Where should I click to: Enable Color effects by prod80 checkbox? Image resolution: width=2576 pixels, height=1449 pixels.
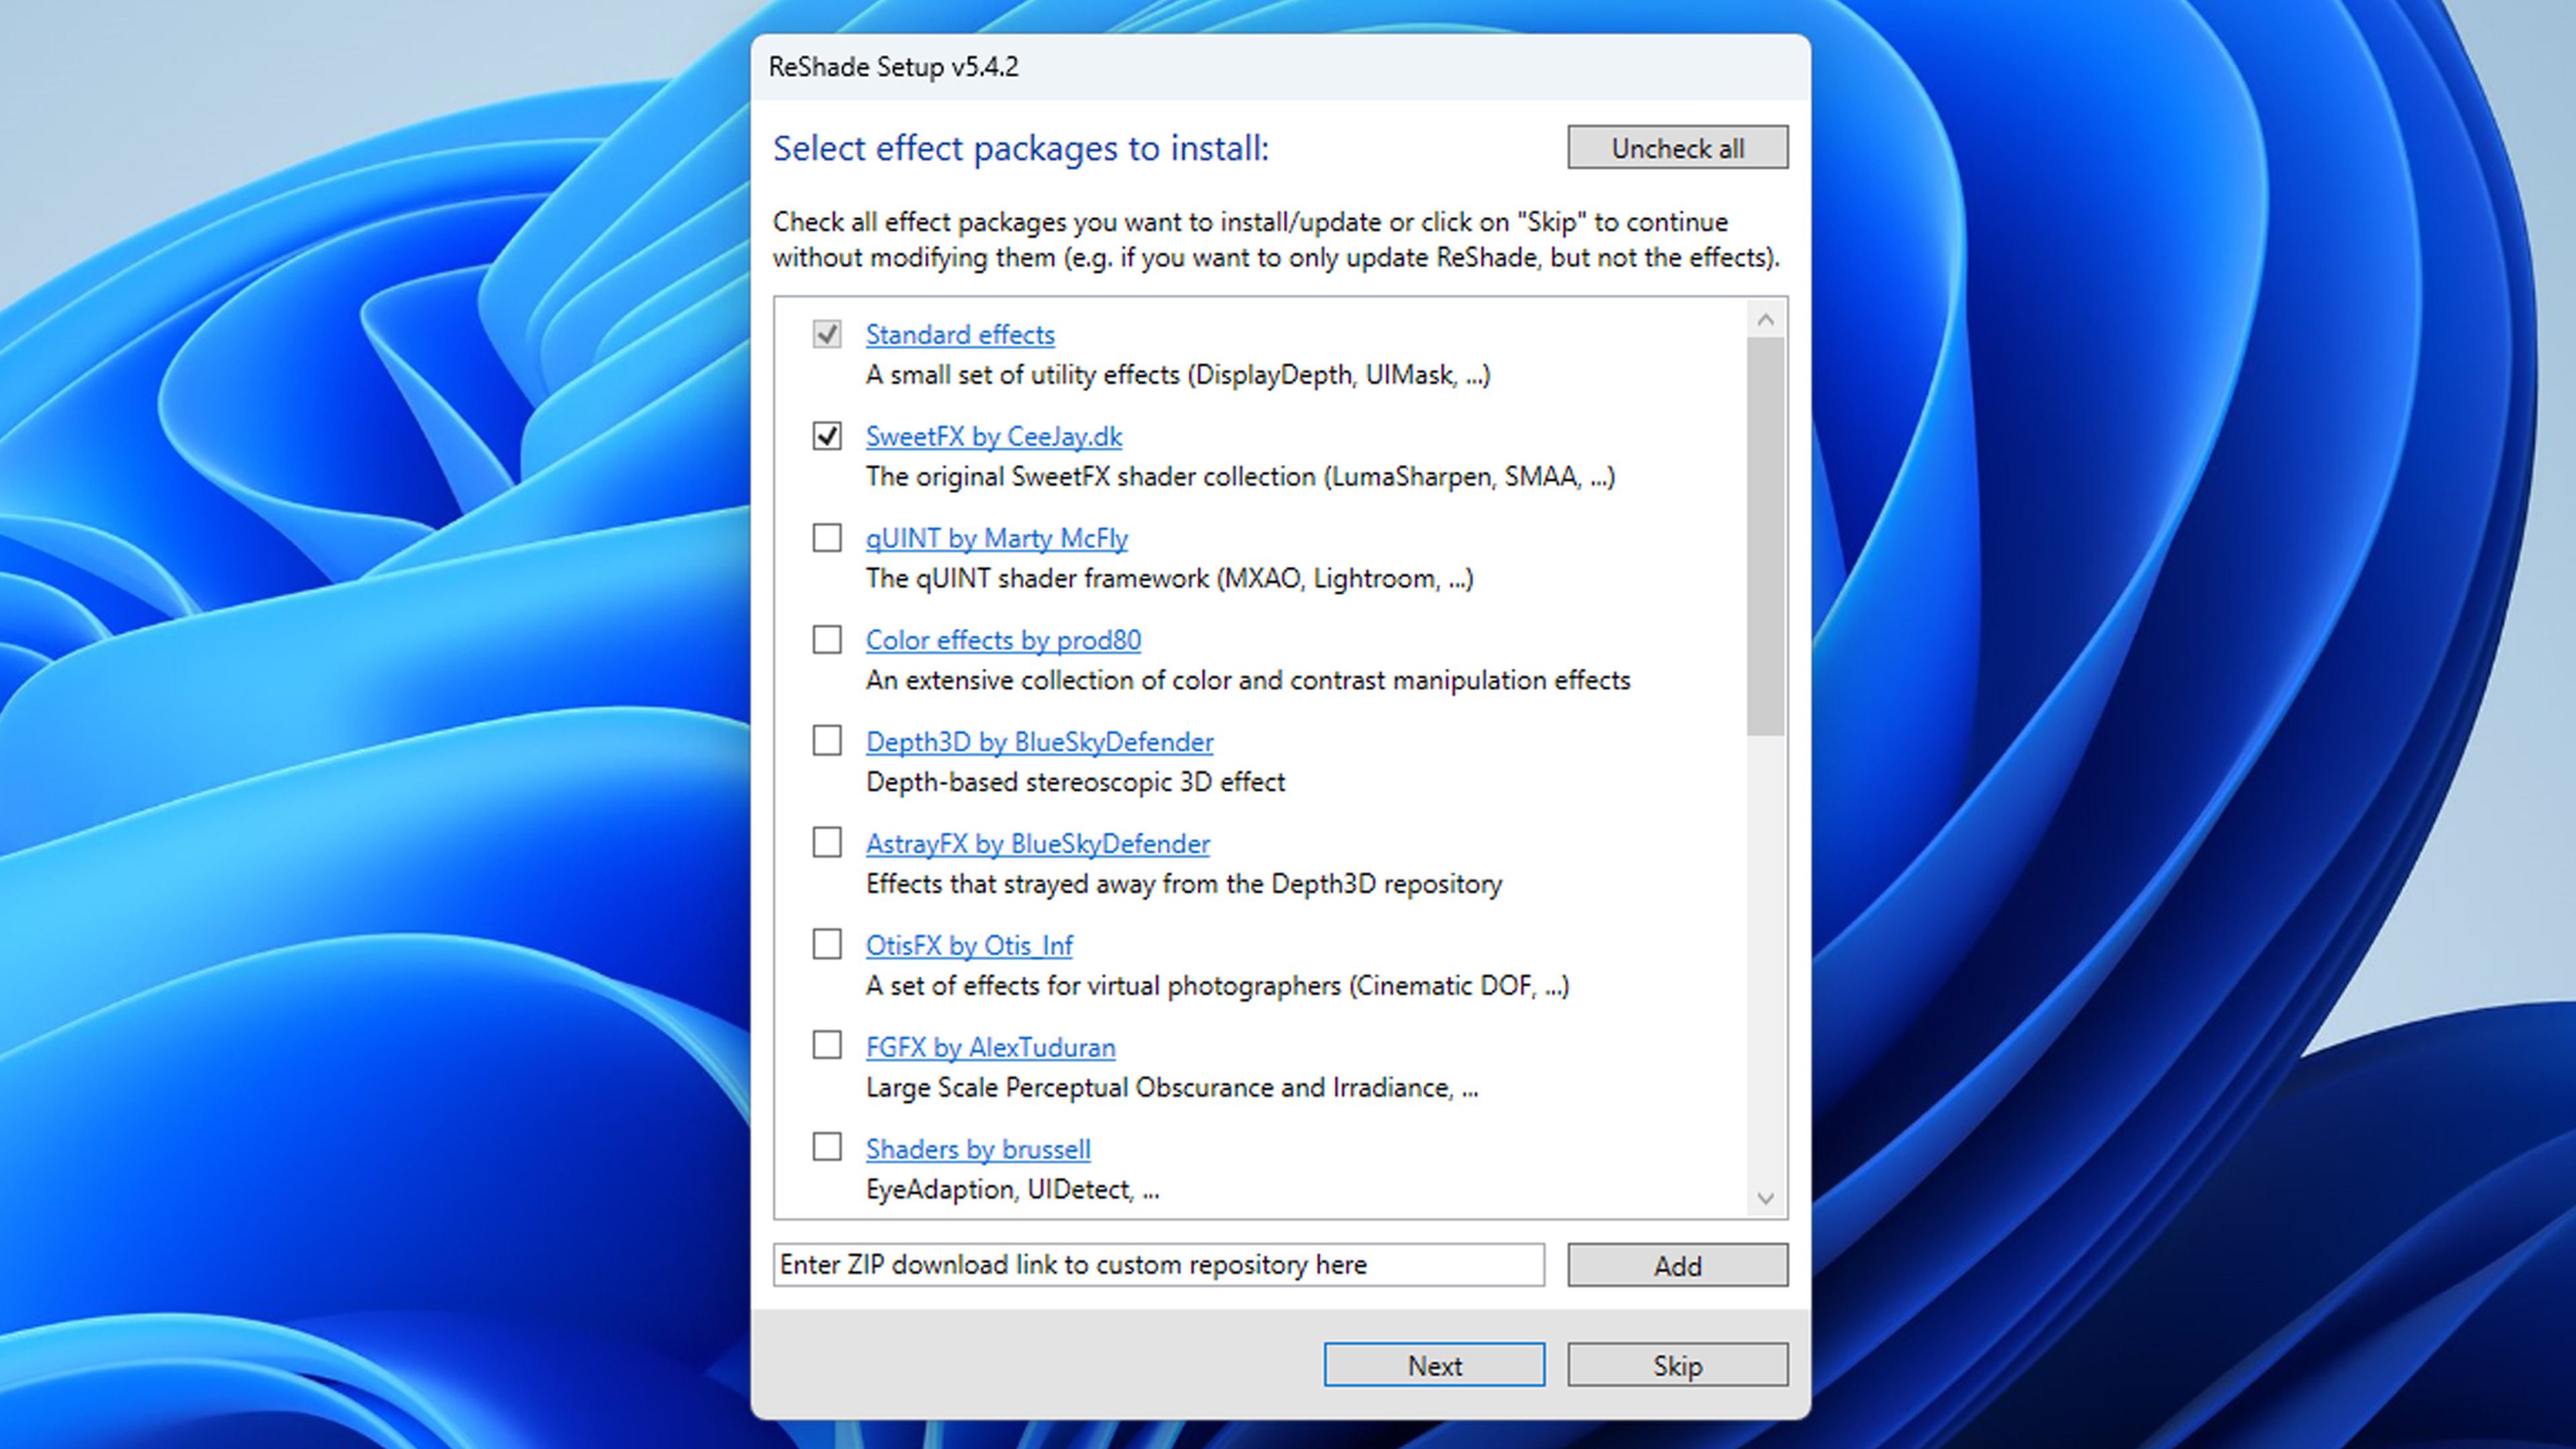click(x=827, y=640)
